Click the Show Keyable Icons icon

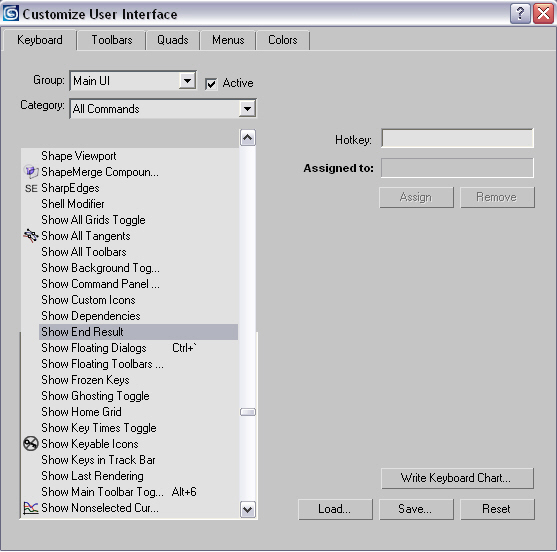31,444
